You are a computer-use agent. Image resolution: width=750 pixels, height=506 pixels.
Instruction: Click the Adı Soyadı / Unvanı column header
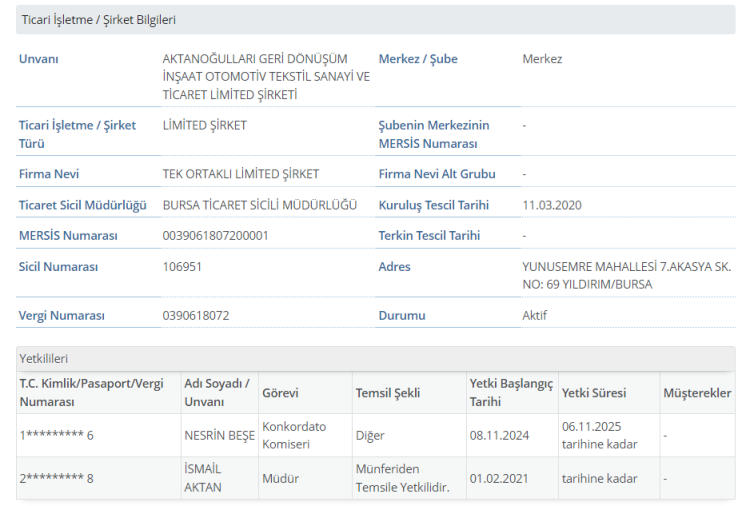(x=217, y=393)
